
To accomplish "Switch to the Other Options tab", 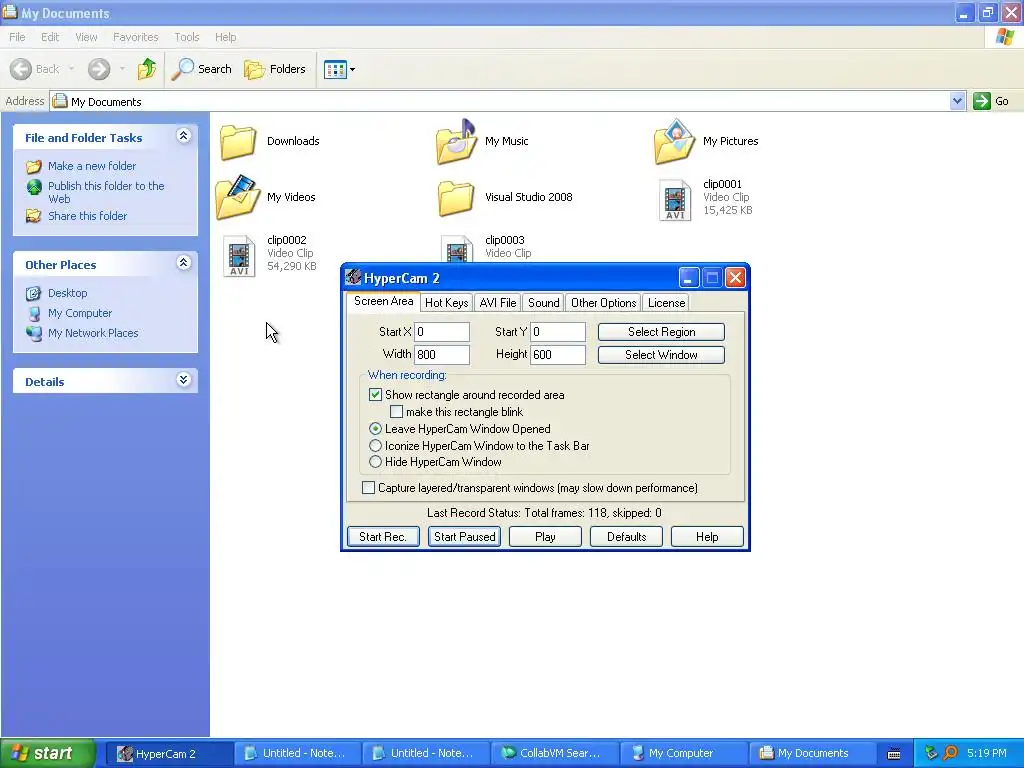I will [603, 303].
